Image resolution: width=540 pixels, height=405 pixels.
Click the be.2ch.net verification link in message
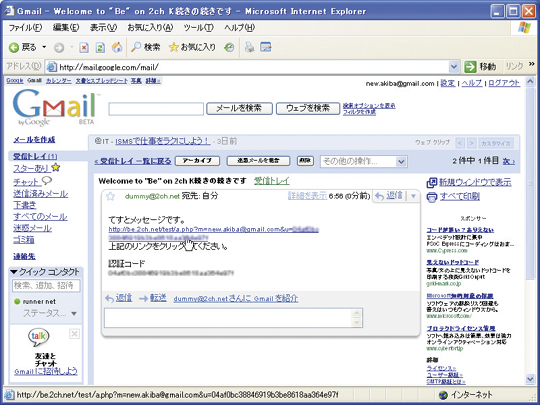(214, 229)
